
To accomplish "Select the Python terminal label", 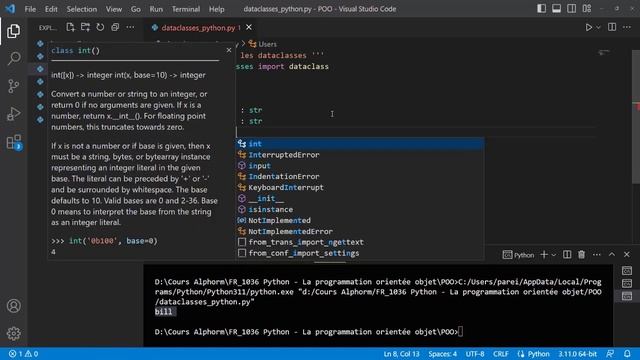I will point(518,255).
